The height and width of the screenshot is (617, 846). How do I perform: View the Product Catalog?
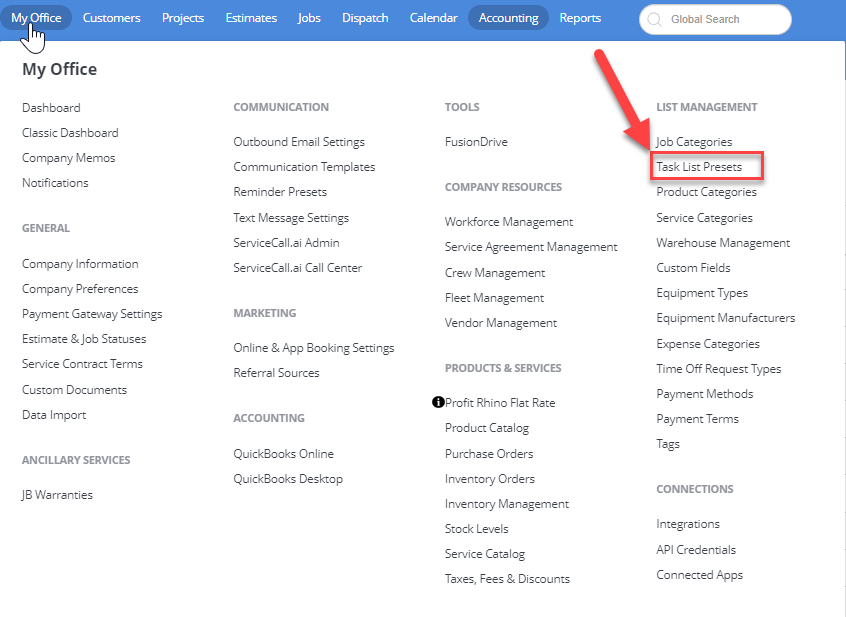tap(487, 428)
